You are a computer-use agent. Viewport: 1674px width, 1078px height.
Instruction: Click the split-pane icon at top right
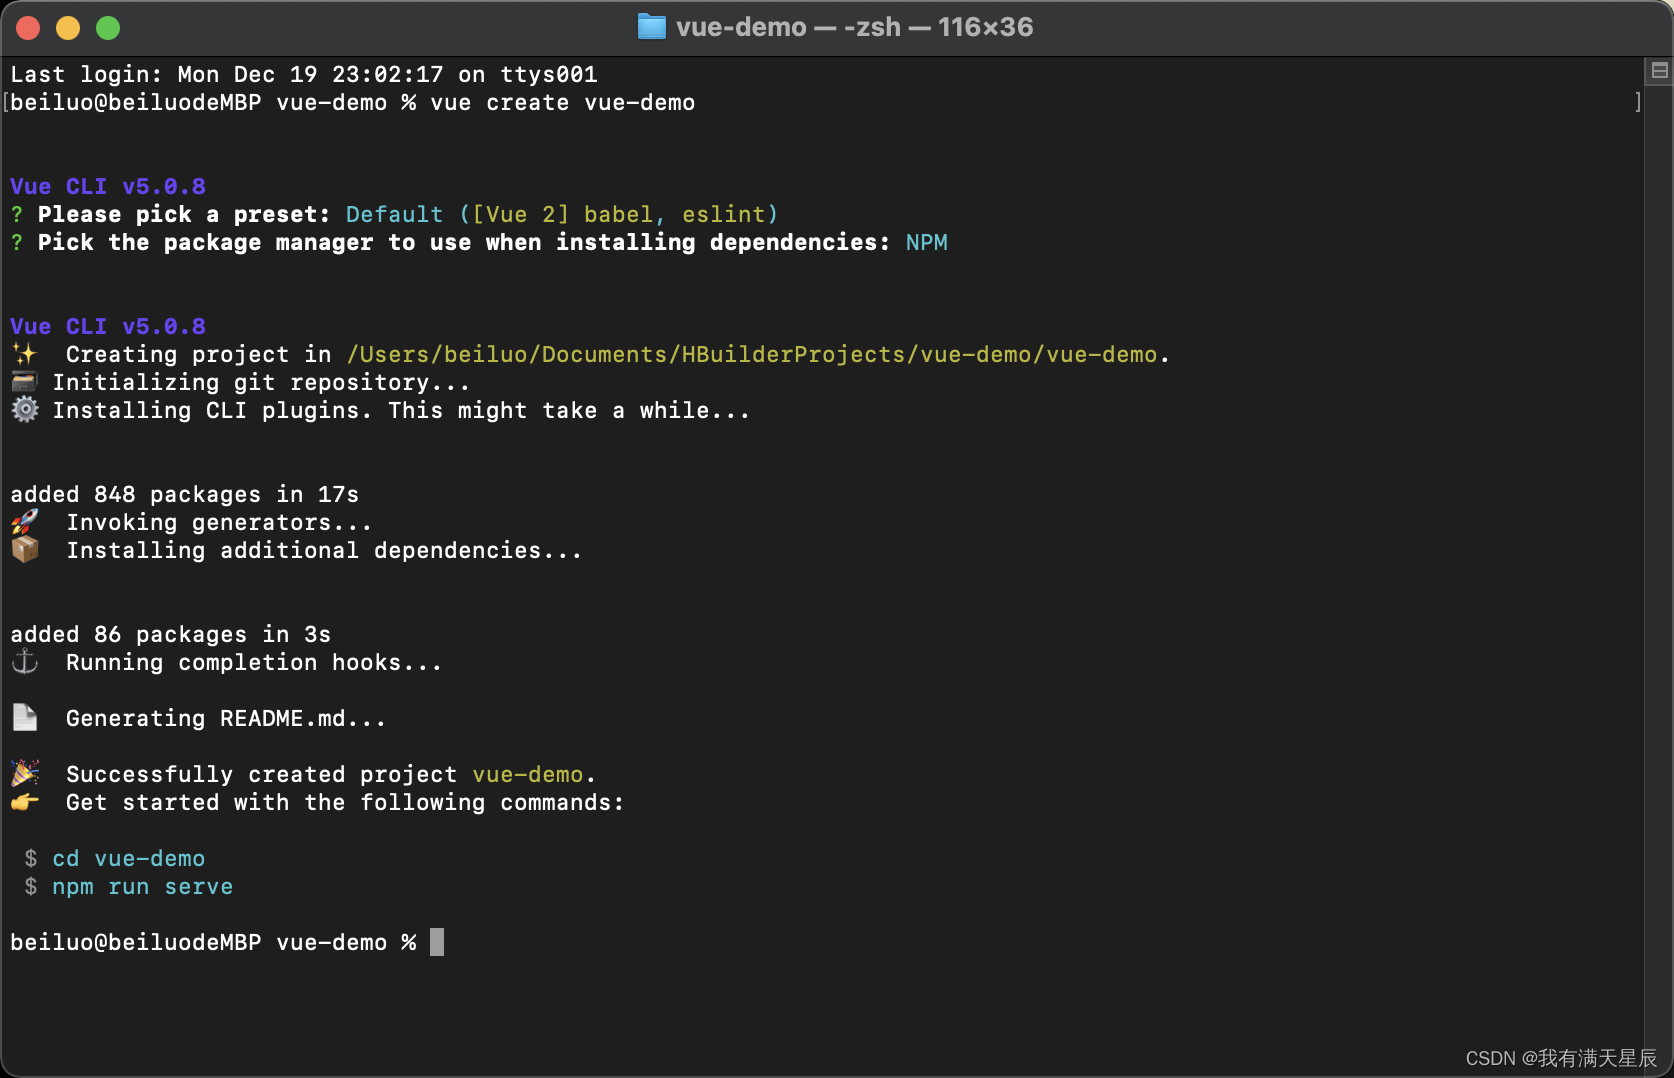pos(1659,71)
